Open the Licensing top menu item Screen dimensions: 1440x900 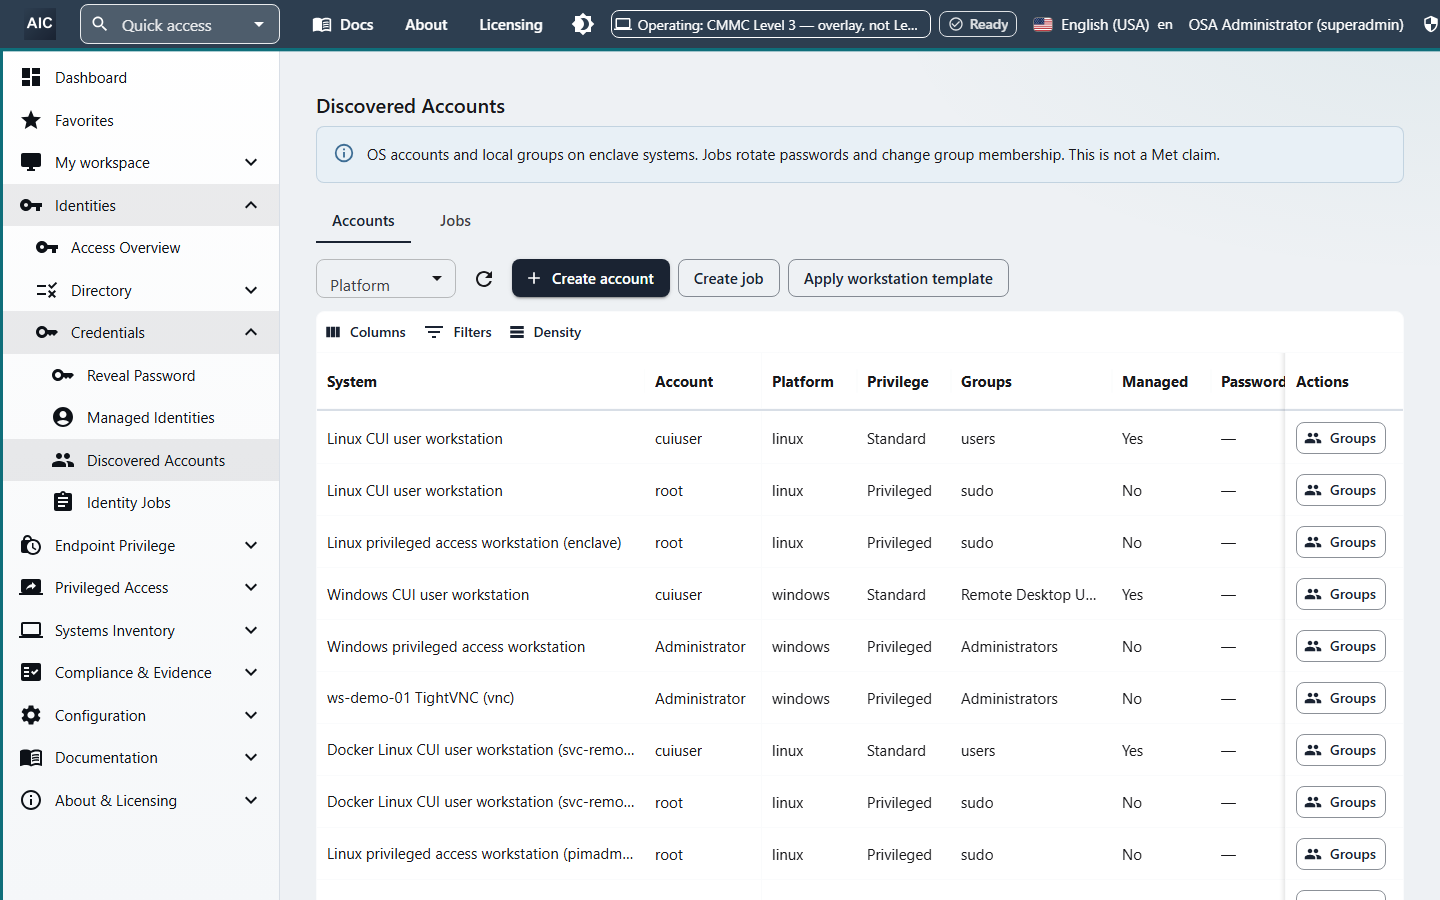click(x=511, y=24)
